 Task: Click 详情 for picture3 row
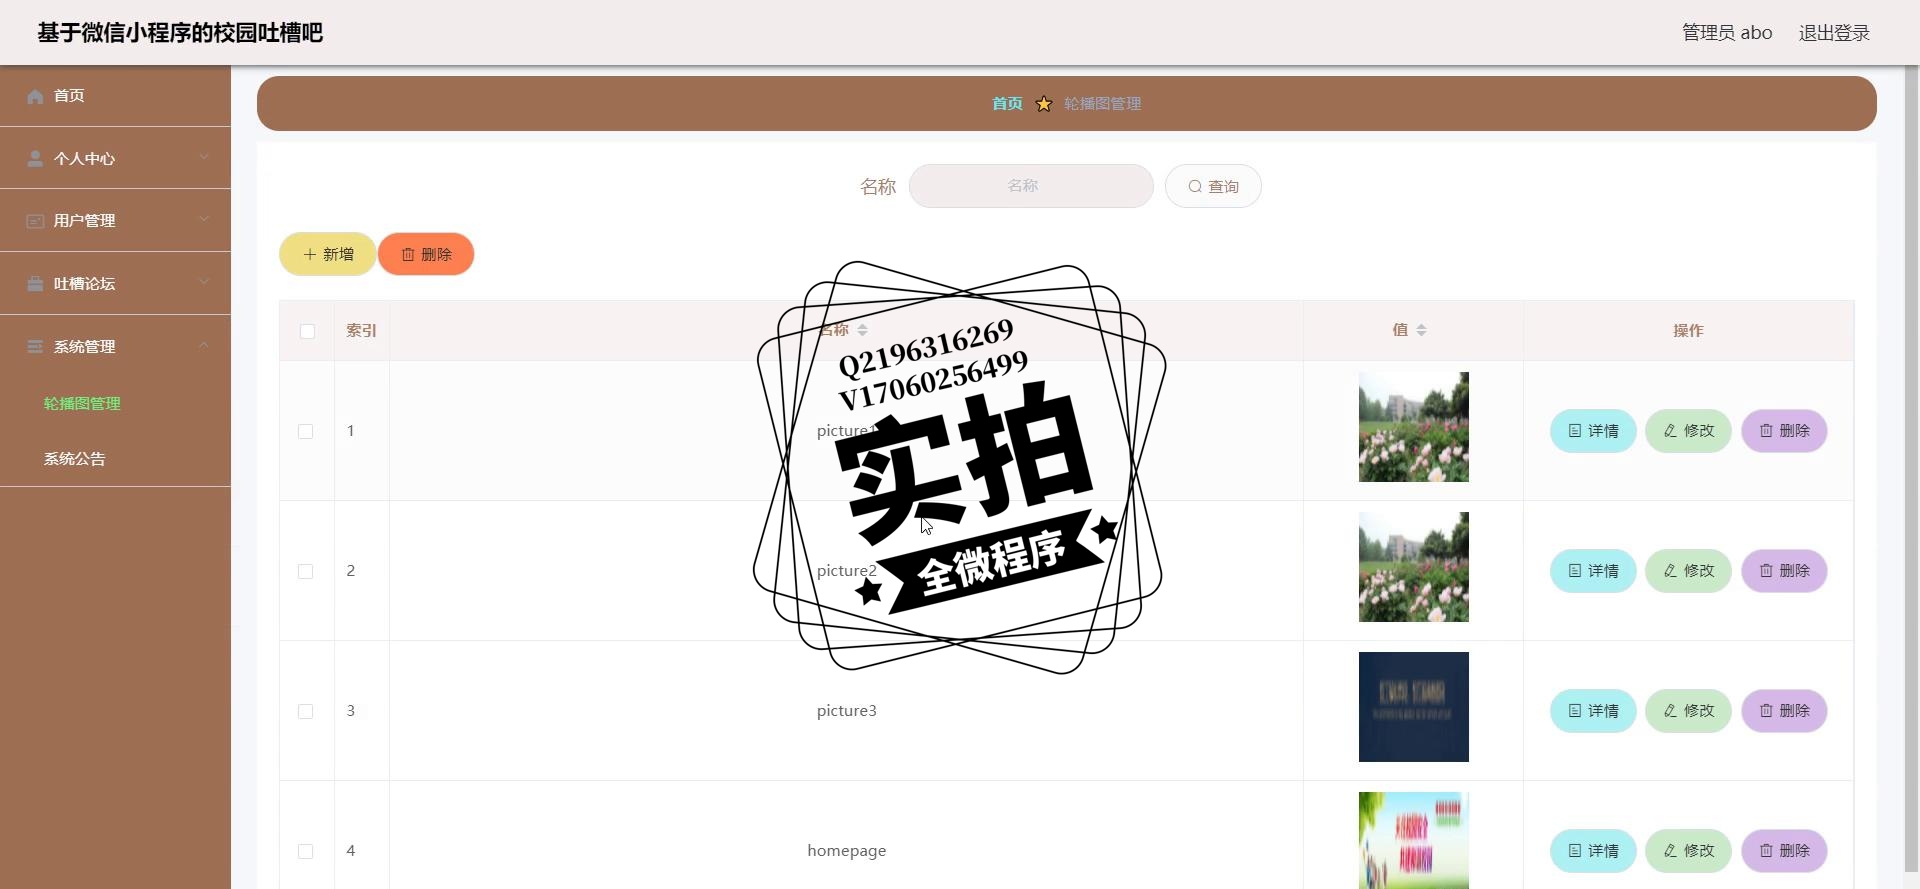pos(1593,711)
